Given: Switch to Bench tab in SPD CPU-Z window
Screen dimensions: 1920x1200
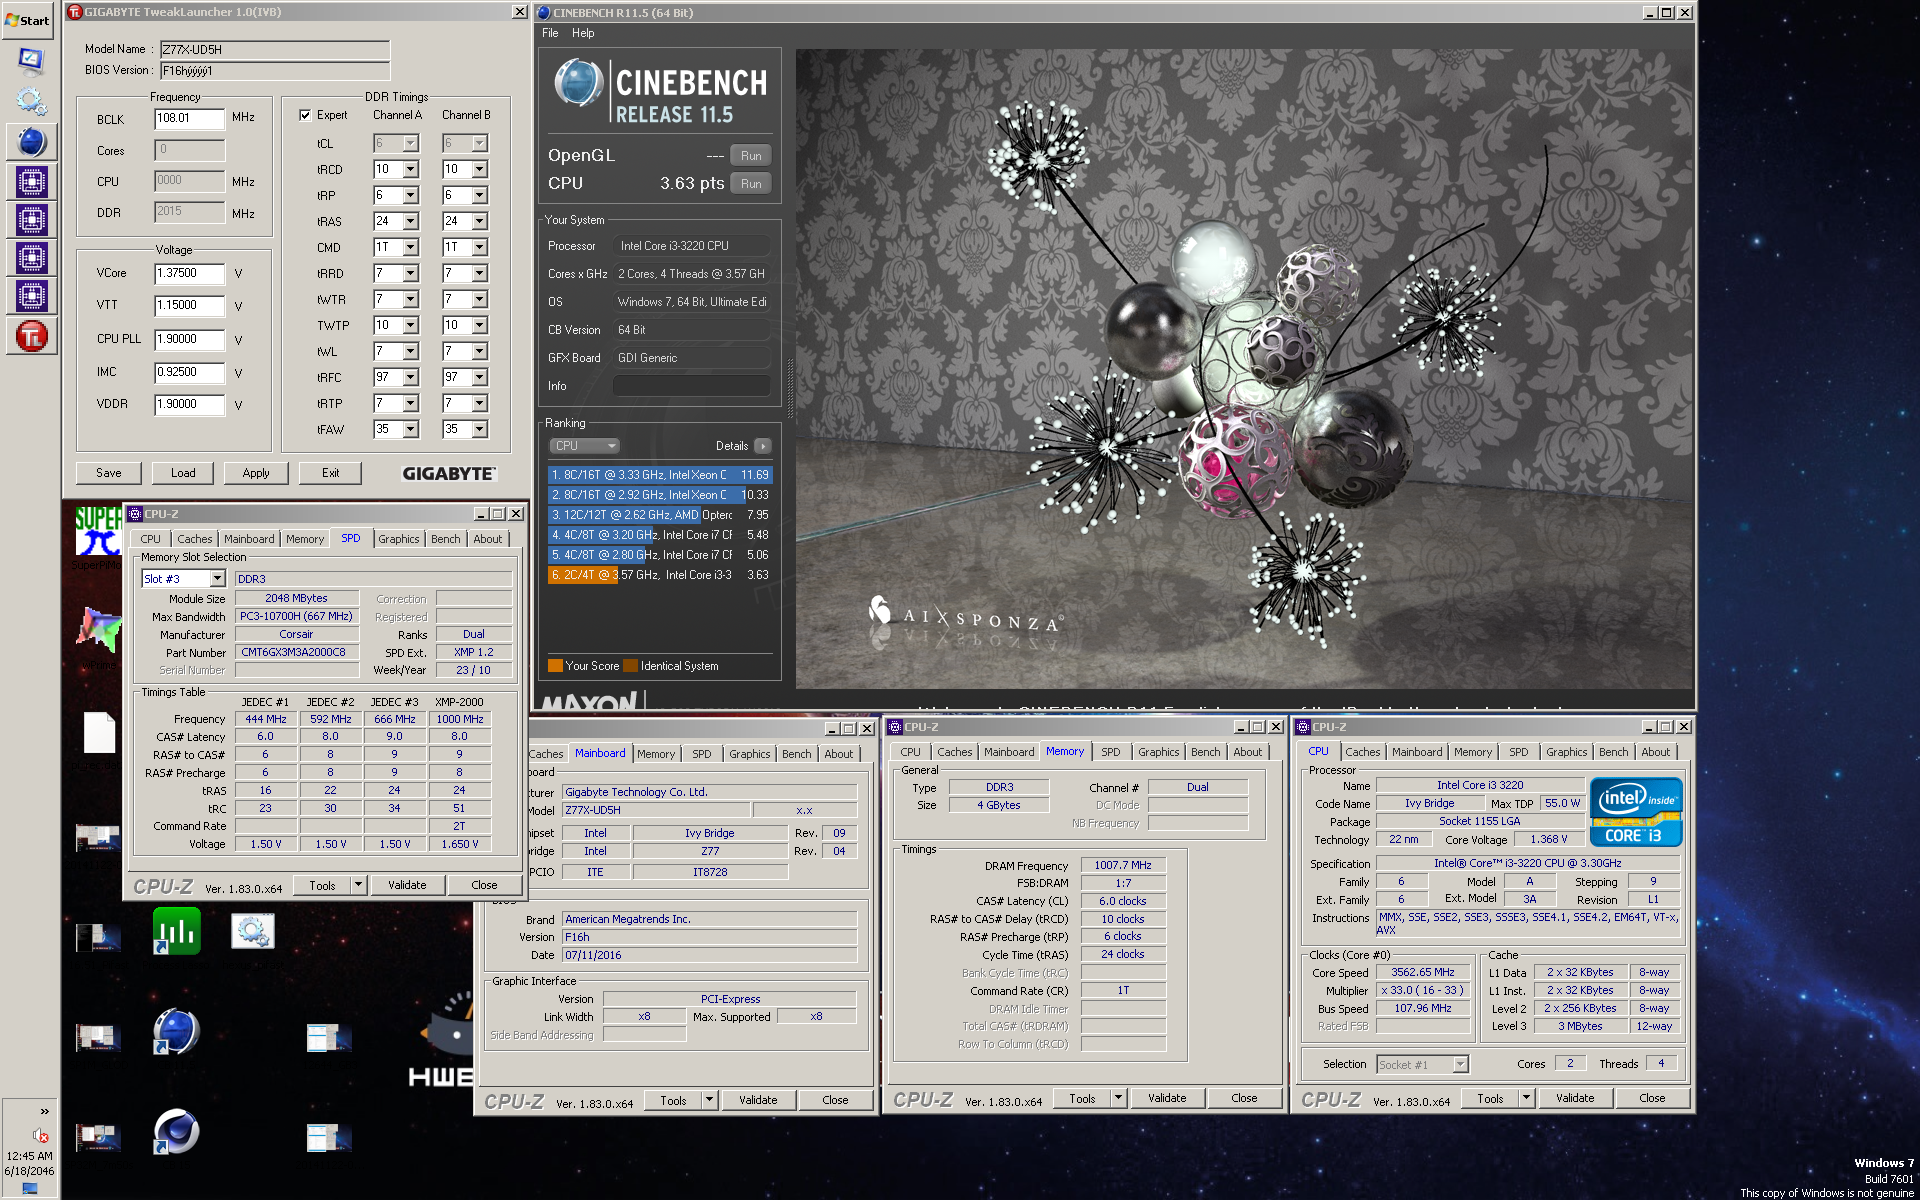Looking at the screenshot, I should click(446, 539).
